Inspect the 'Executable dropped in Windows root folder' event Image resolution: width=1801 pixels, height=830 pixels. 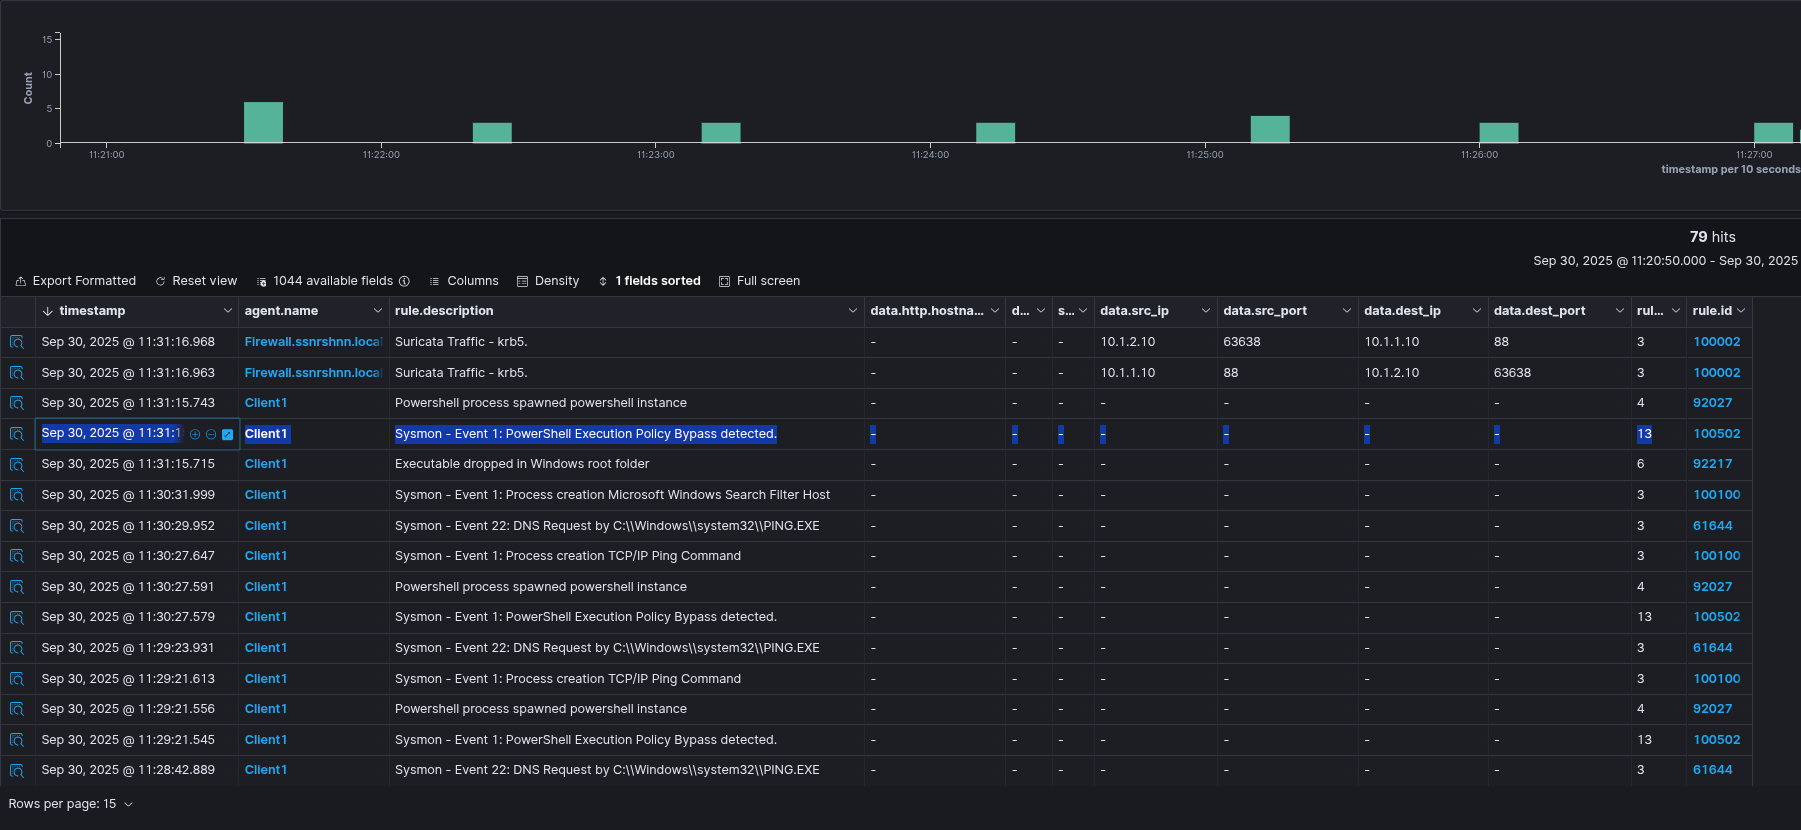click(x=17, y=465)
